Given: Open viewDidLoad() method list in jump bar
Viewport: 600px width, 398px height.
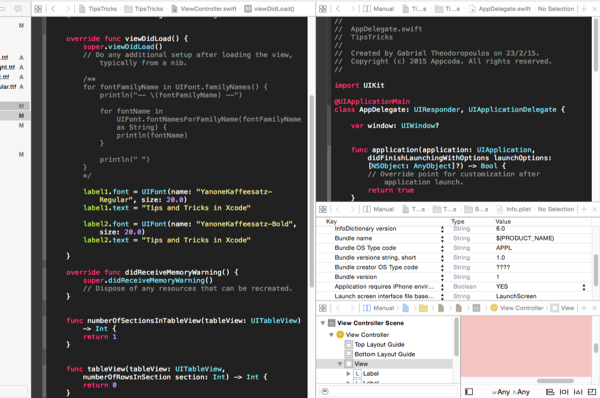Looking at the screenshot, I should (x=269, y=9).
